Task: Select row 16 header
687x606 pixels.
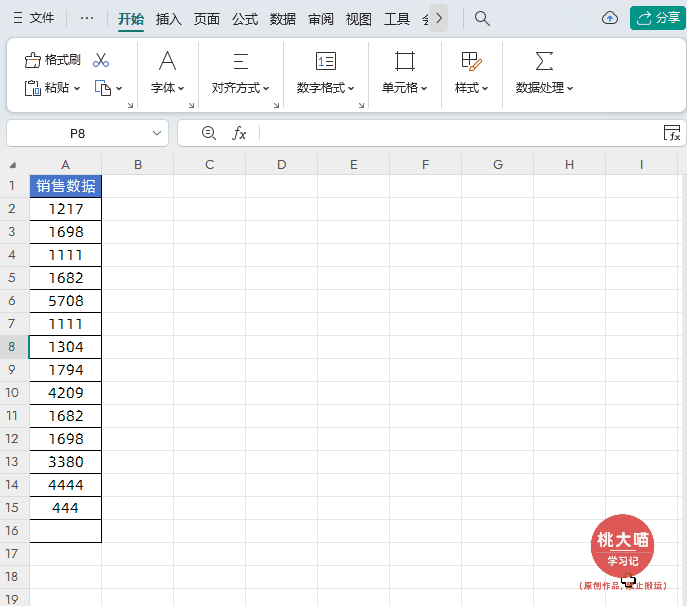Action: [x=14, y=531]
